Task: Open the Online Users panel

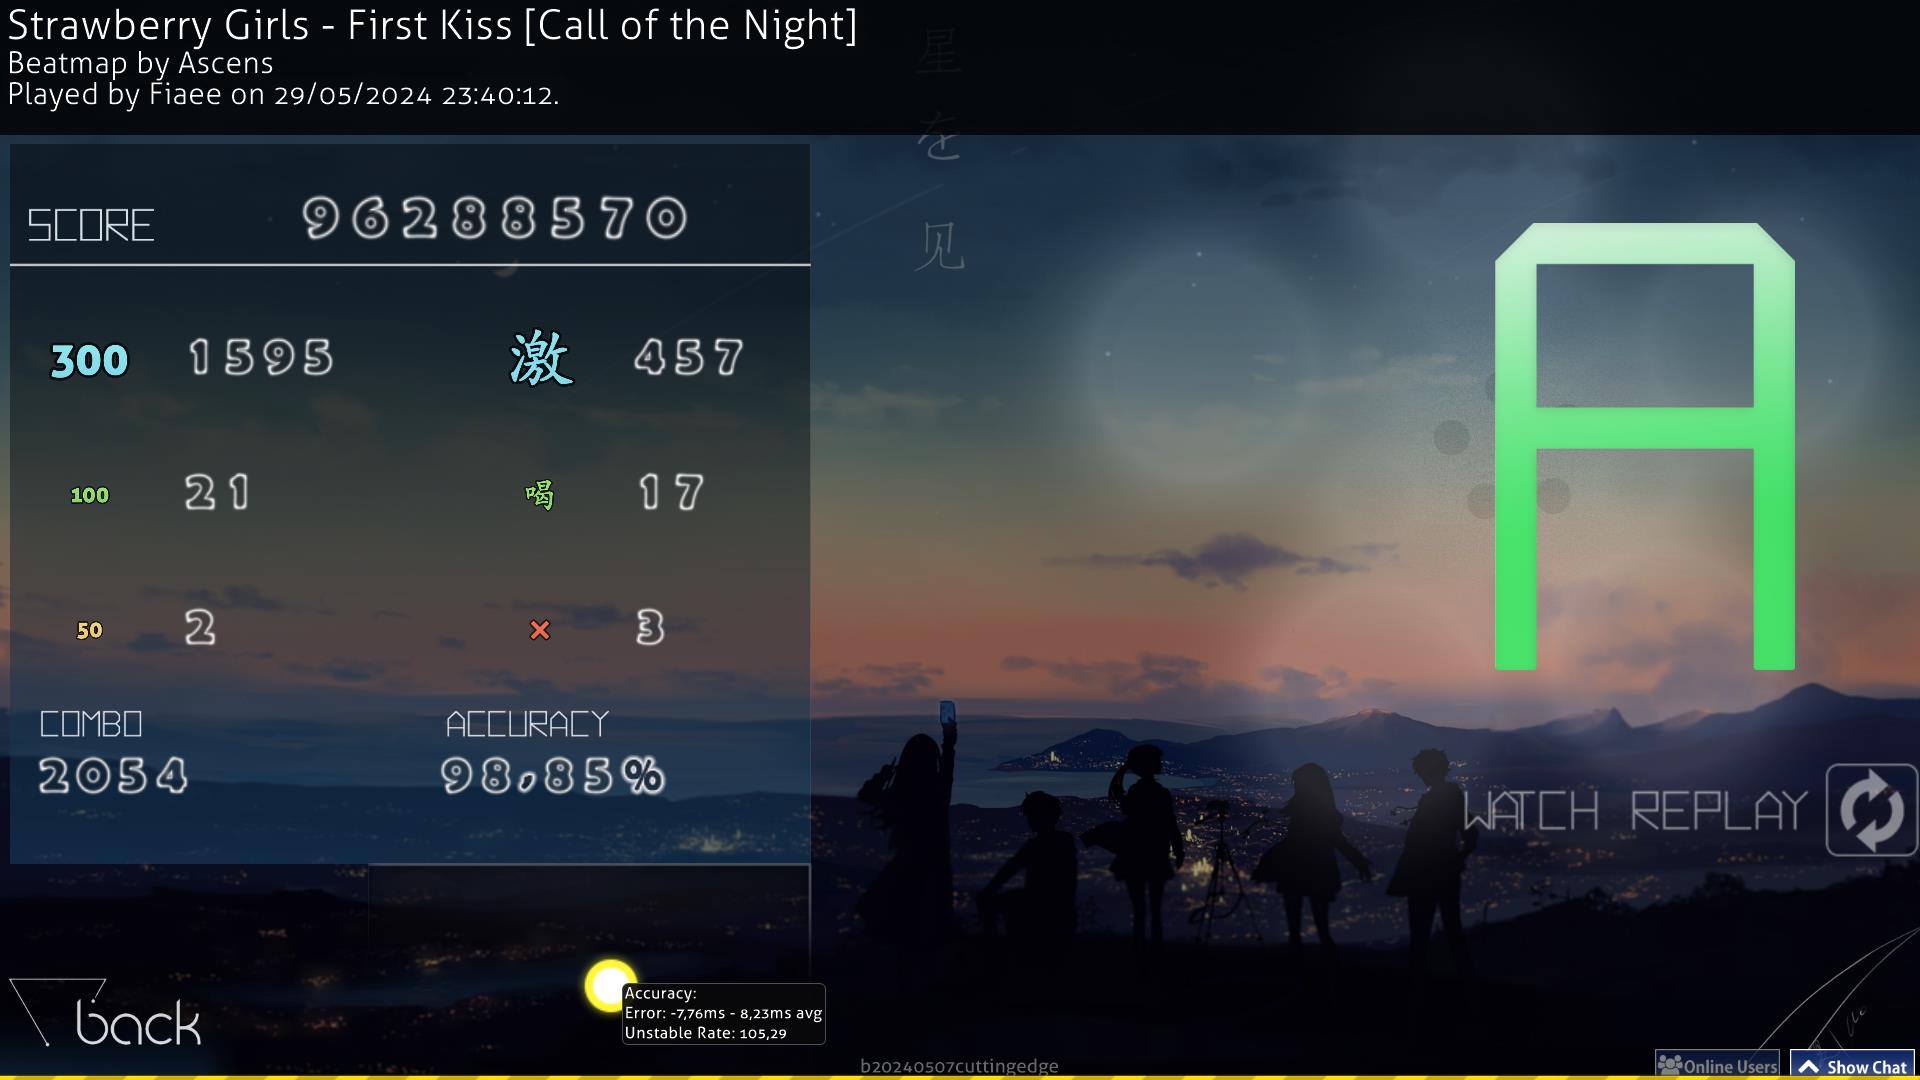Action: [x=1717, y=1066]
